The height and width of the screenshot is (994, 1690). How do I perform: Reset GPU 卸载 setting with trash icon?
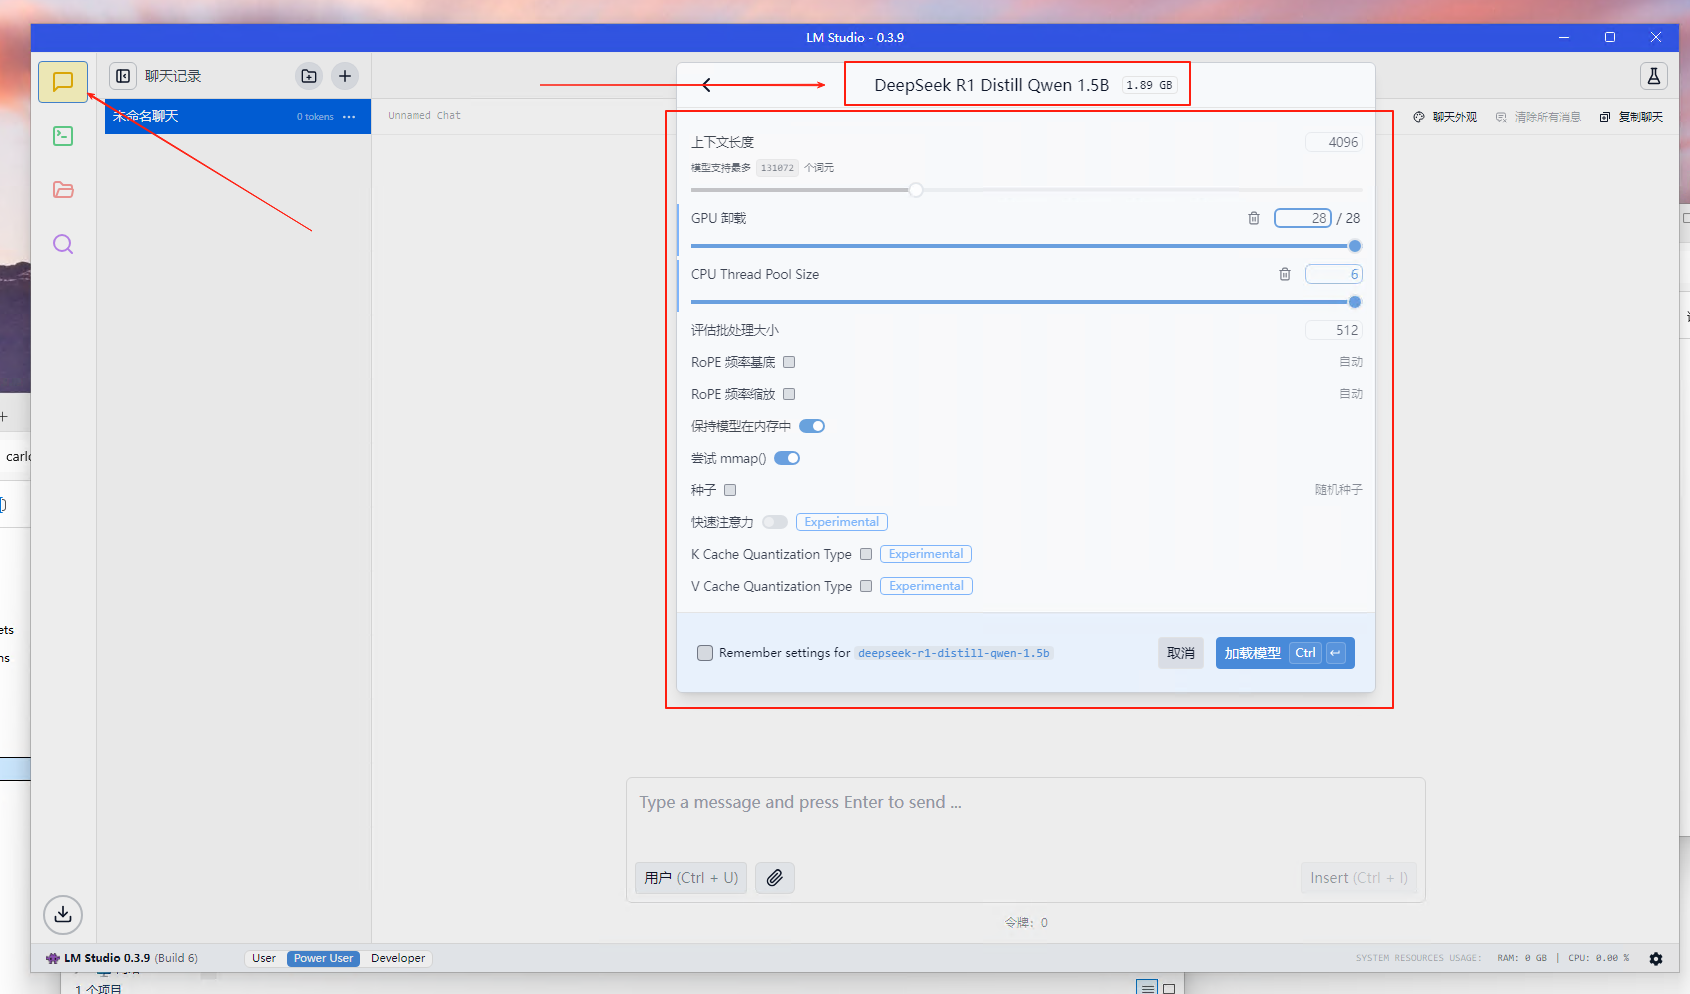1254,218
